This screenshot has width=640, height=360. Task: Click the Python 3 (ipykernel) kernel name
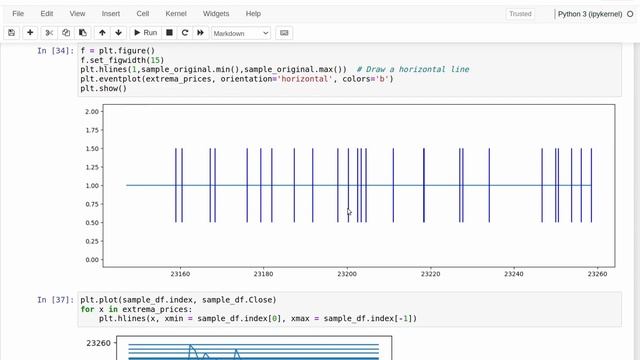click(590, 14)
